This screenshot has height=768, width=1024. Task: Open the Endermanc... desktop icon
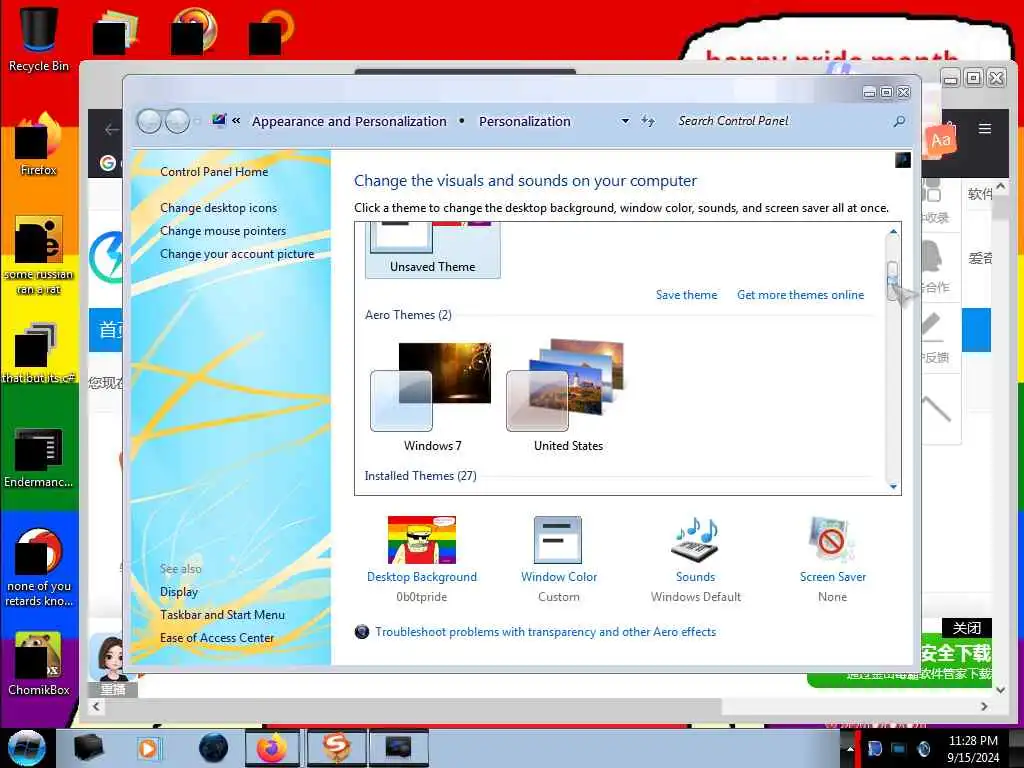click(38, 457)
